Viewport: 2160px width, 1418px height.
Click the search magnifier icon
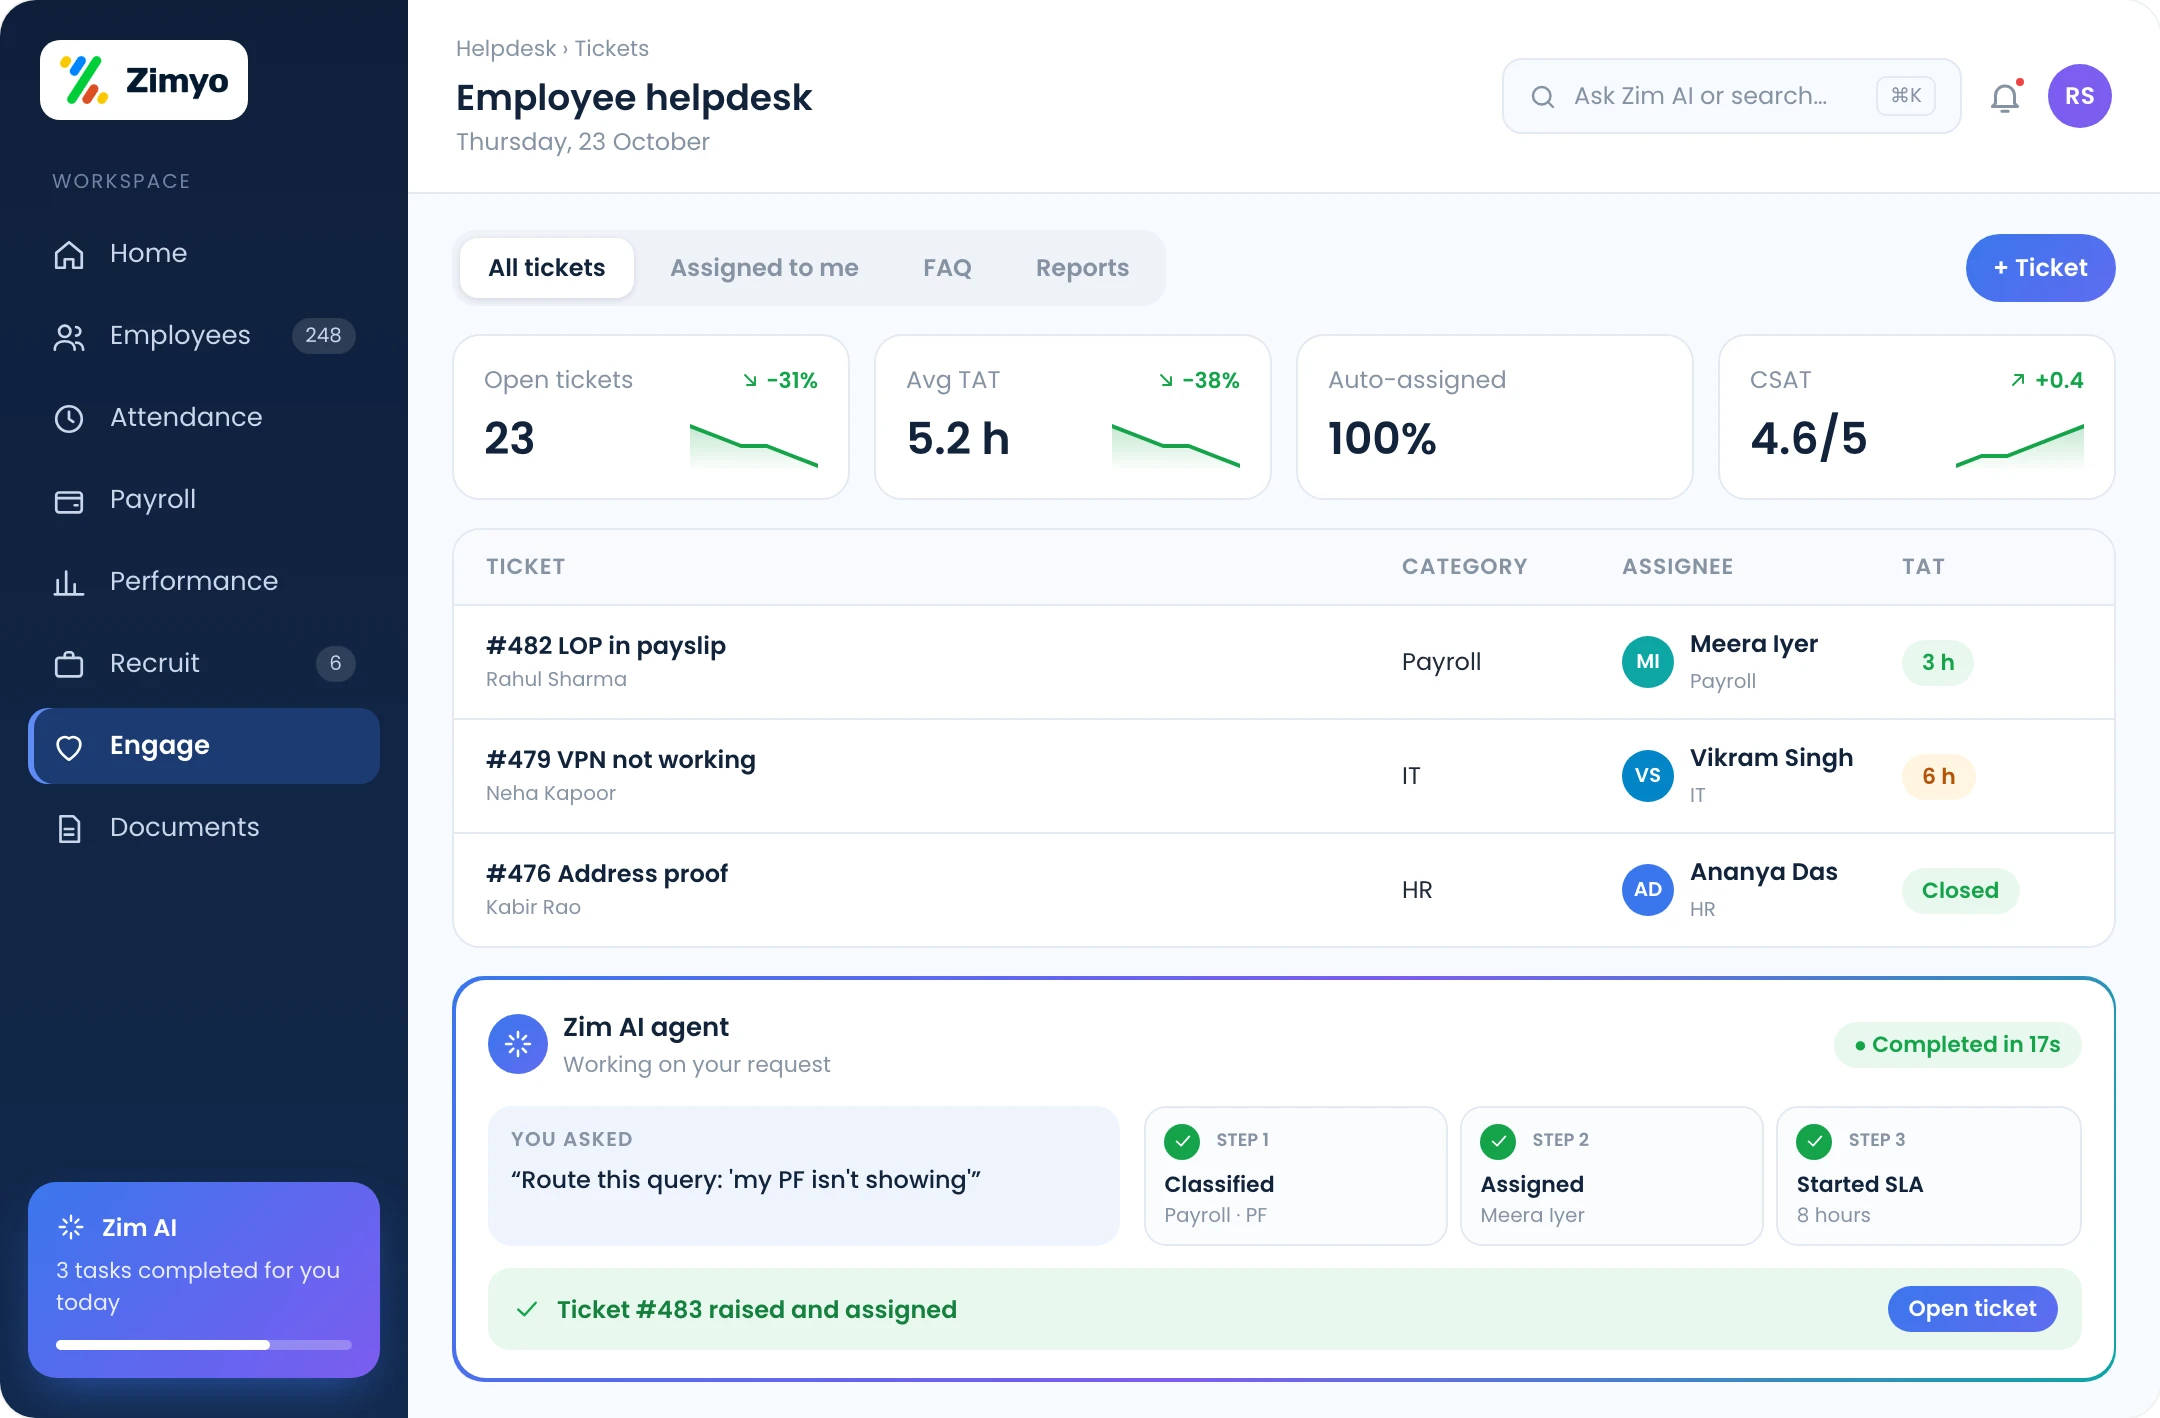(1543, 96)
